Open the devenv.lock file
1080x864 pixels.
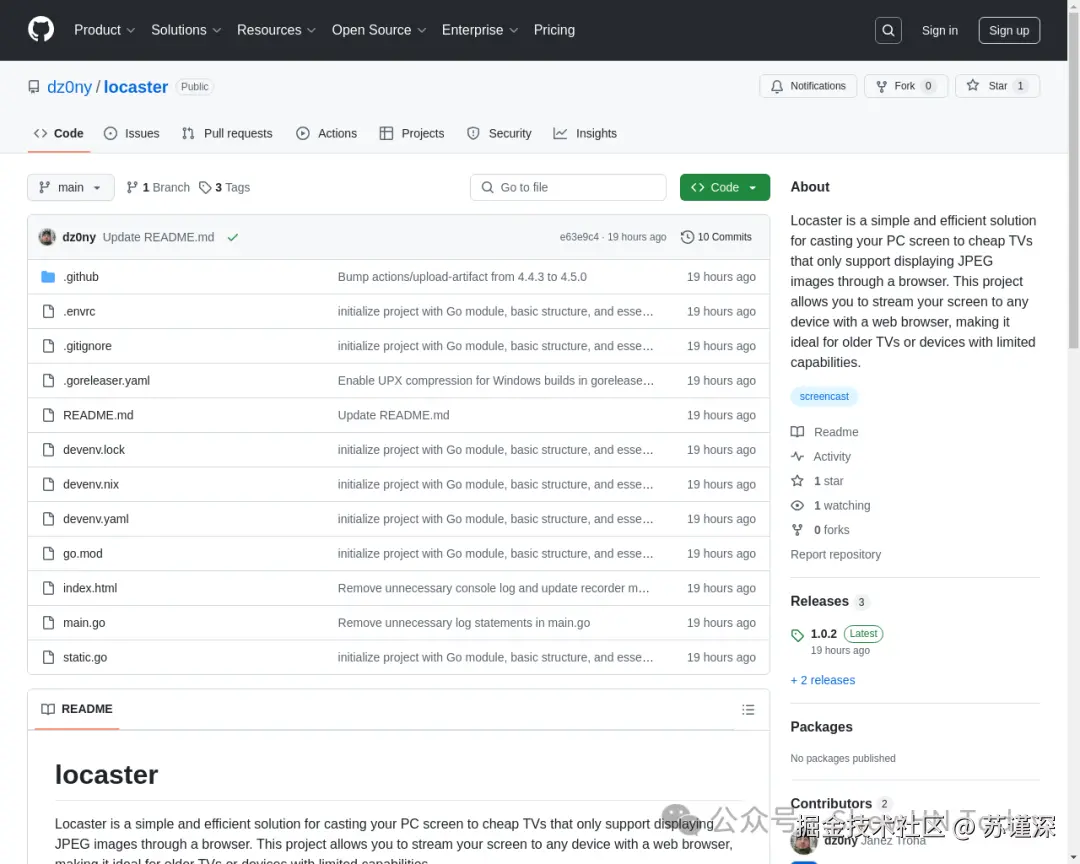[94, 450]
